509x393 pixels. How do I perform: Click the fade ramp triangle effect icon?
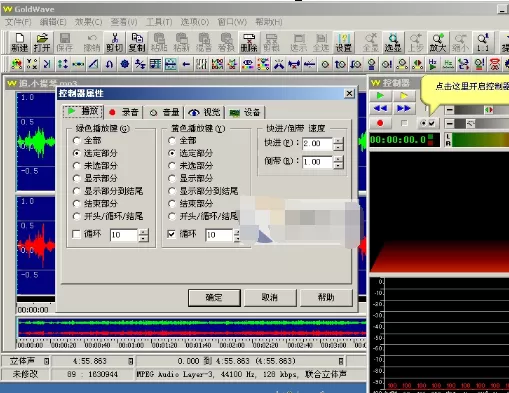pyautogui.click(x=94, y=64)
